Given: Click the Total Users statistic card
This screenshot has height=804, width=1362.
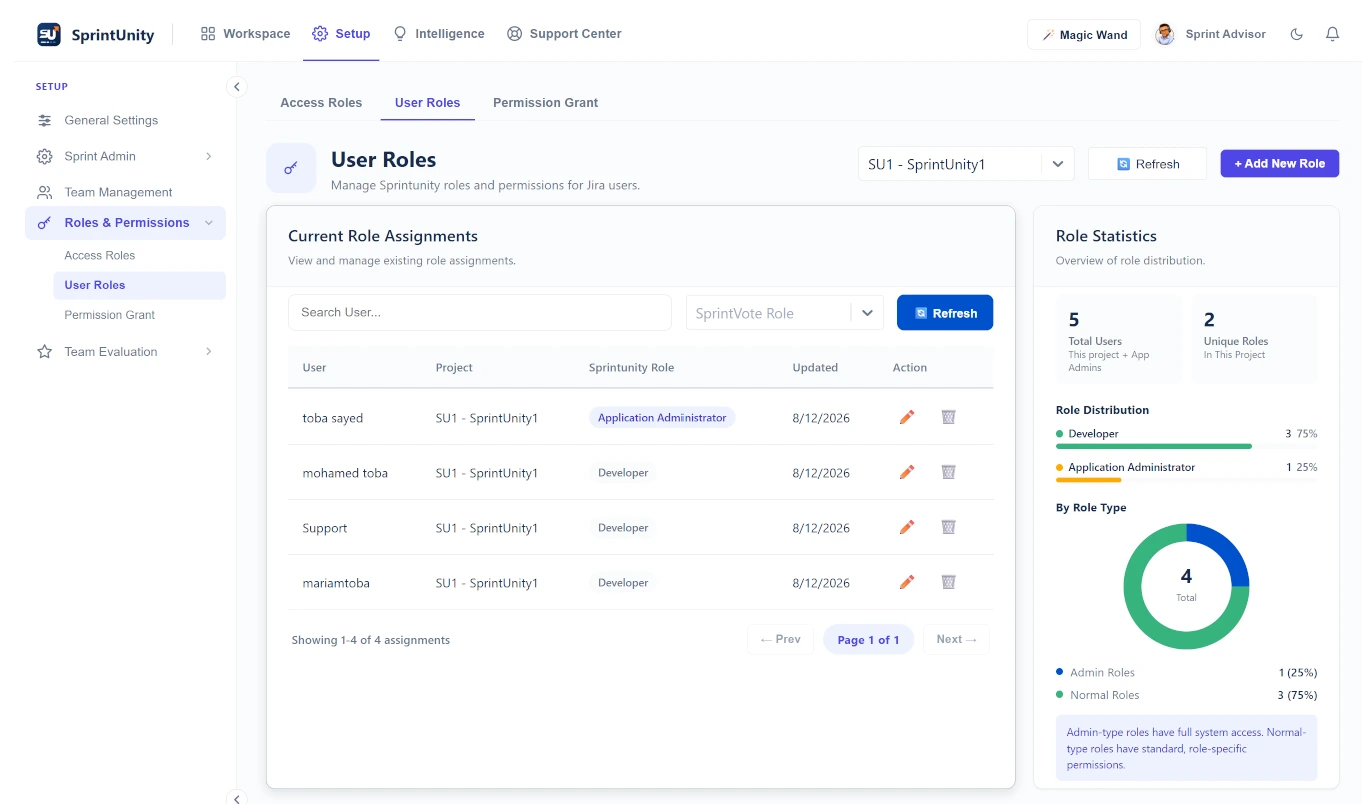Looking at the screenshot, I should pos(1119,340).
